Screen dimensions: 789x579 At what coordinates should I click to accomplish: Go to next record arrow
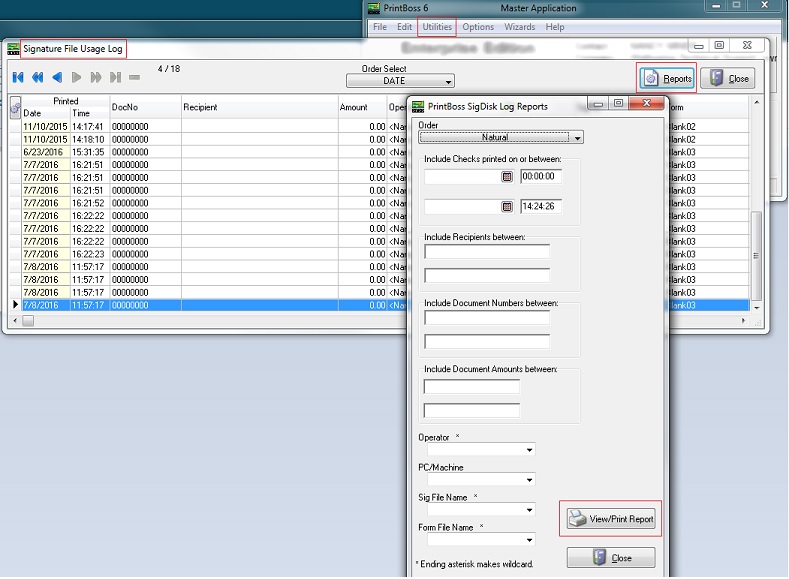tap(76, 77)
